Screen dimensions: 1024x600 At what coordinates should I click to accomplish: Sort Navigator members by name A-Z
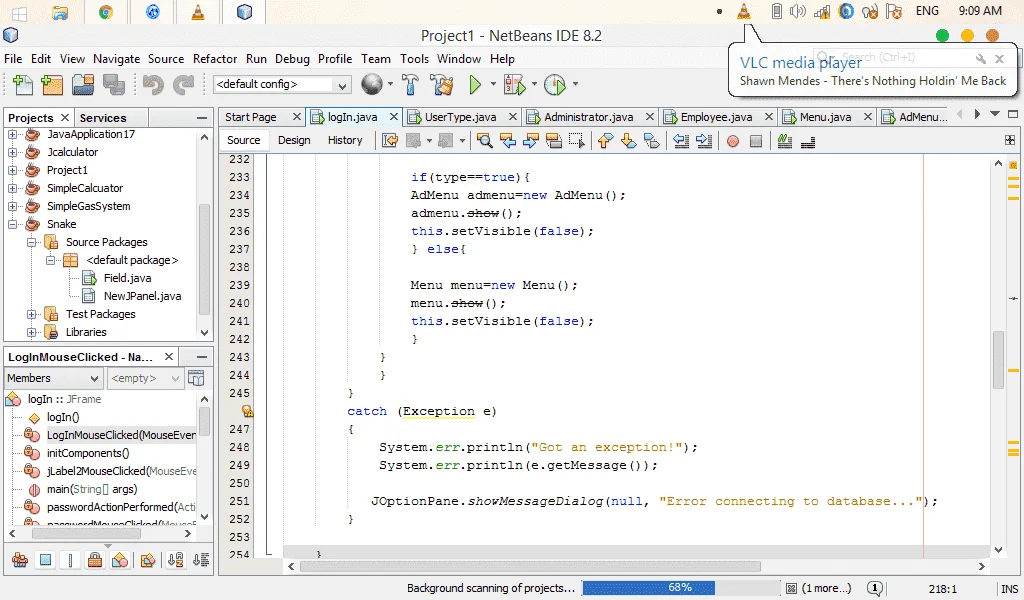pos(176,560)
